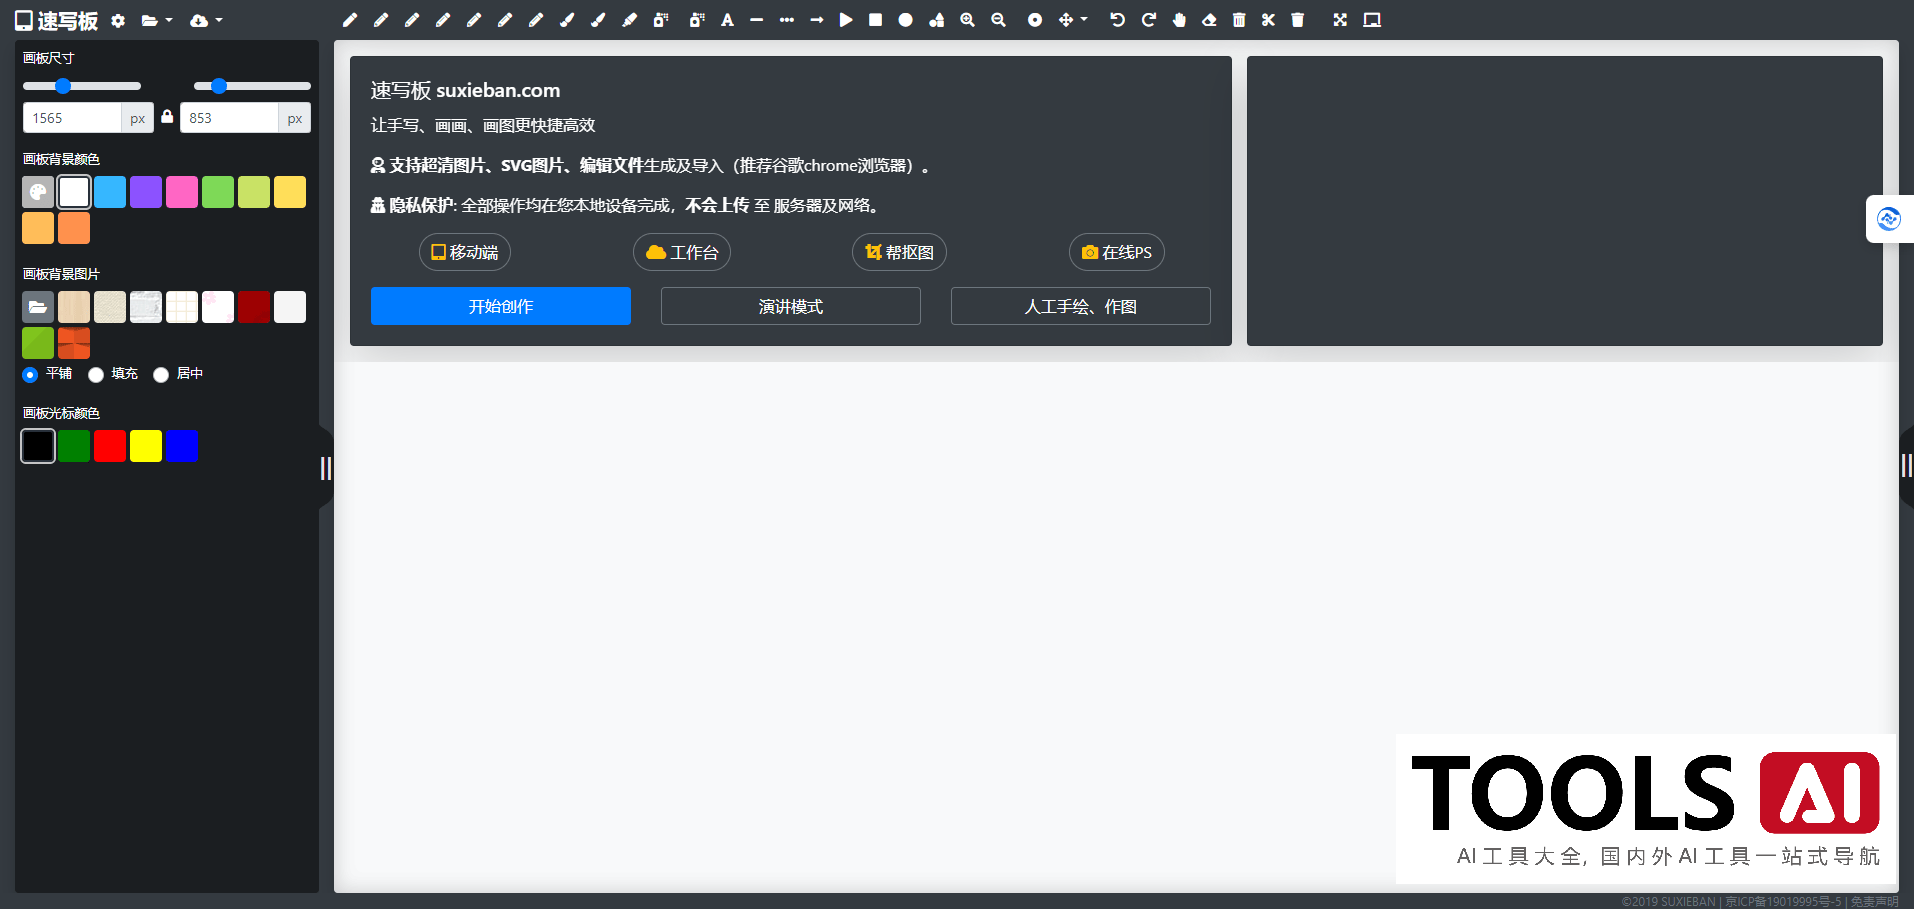Expand the move tool dropdown arrow

click(1084, 20)
